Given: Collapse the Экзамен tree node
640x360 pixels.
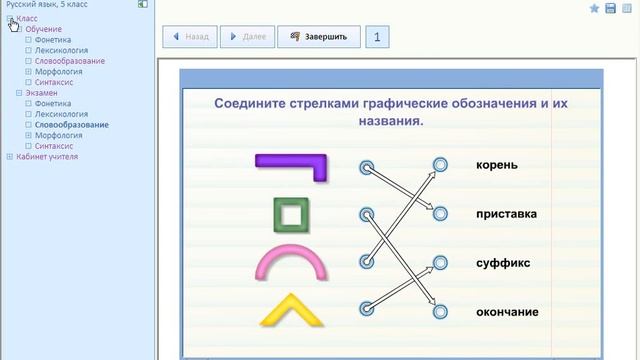Looking at the screenshot, I should click(19, 93).
